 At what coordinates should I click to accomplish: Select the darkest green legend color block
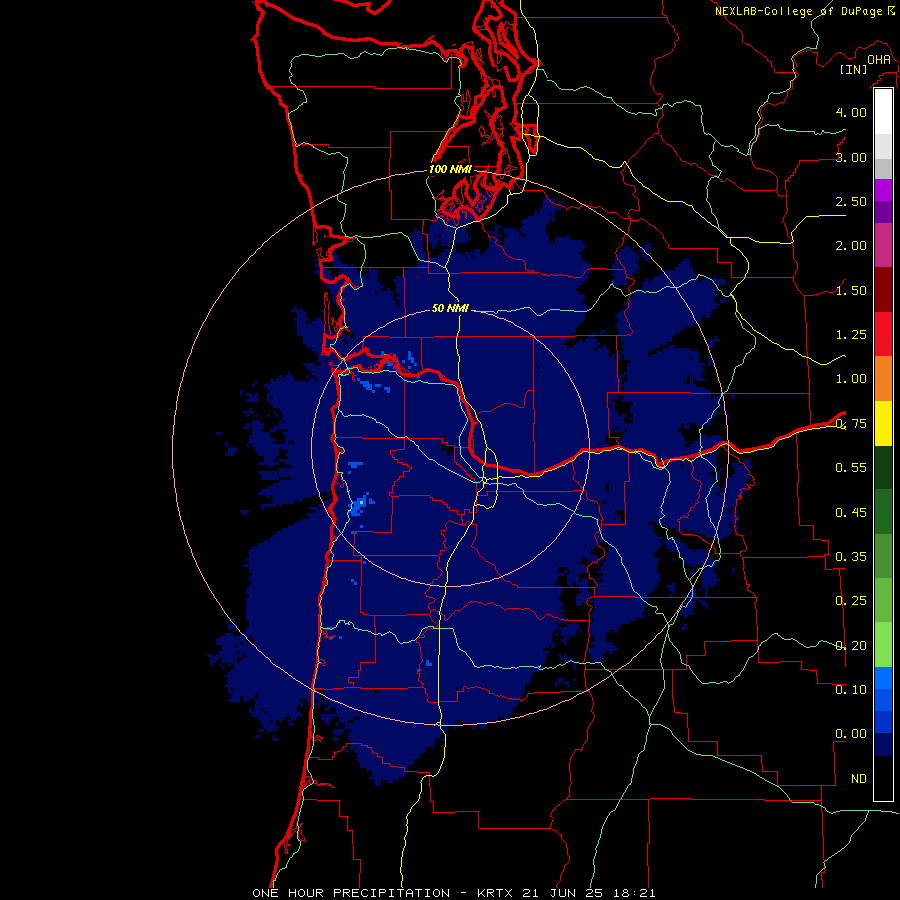pos(883,467)
